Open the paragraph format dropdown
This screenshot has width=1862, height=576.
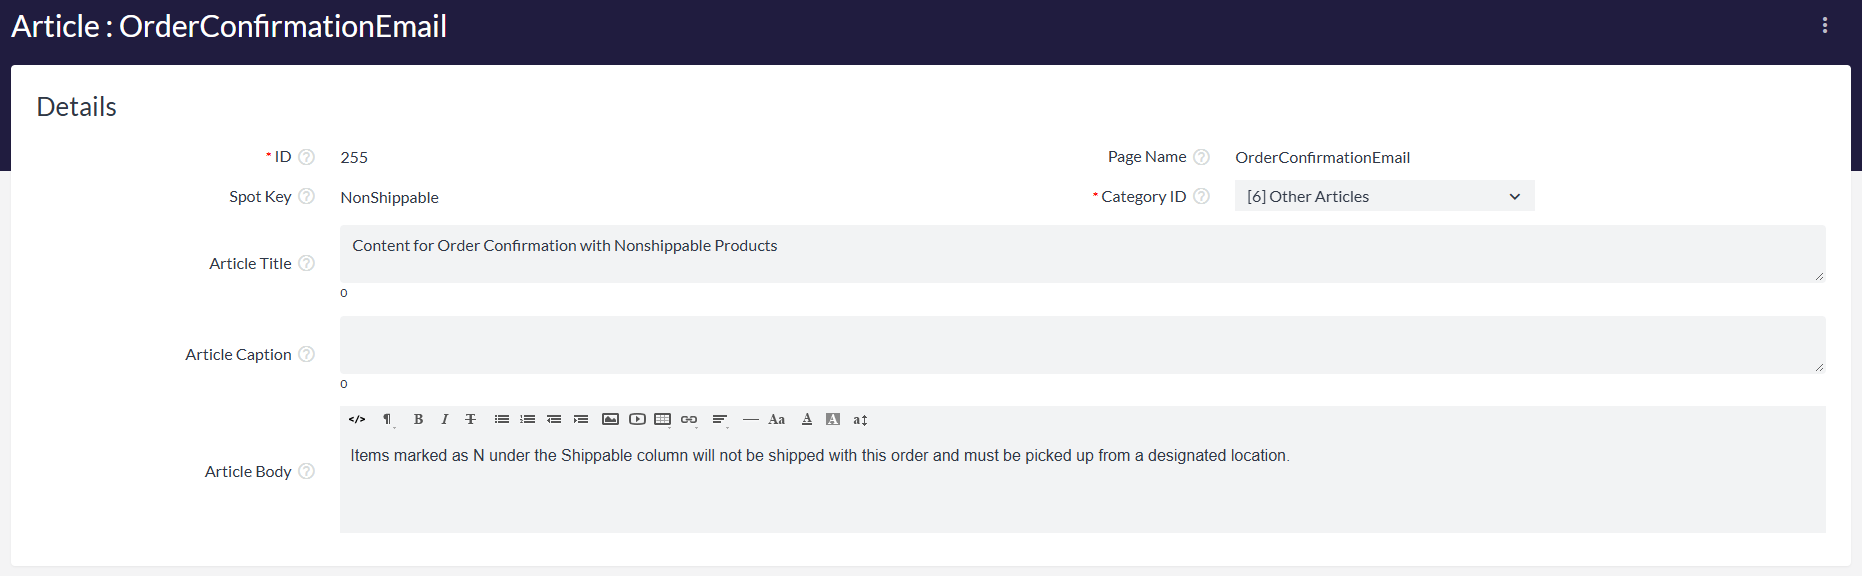(x=388, y=420)
